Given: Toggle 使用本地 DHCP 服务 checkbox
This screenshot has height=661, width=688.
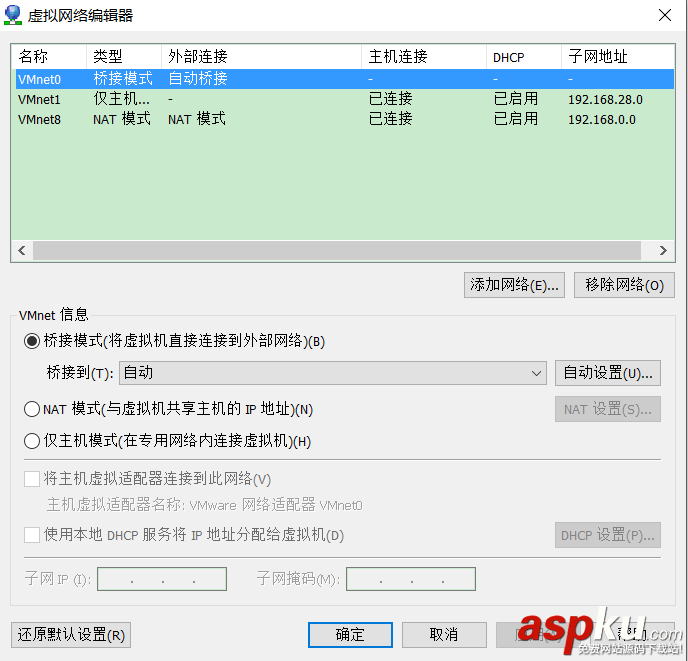Looking at the screenshot, I should coord(32,535).
